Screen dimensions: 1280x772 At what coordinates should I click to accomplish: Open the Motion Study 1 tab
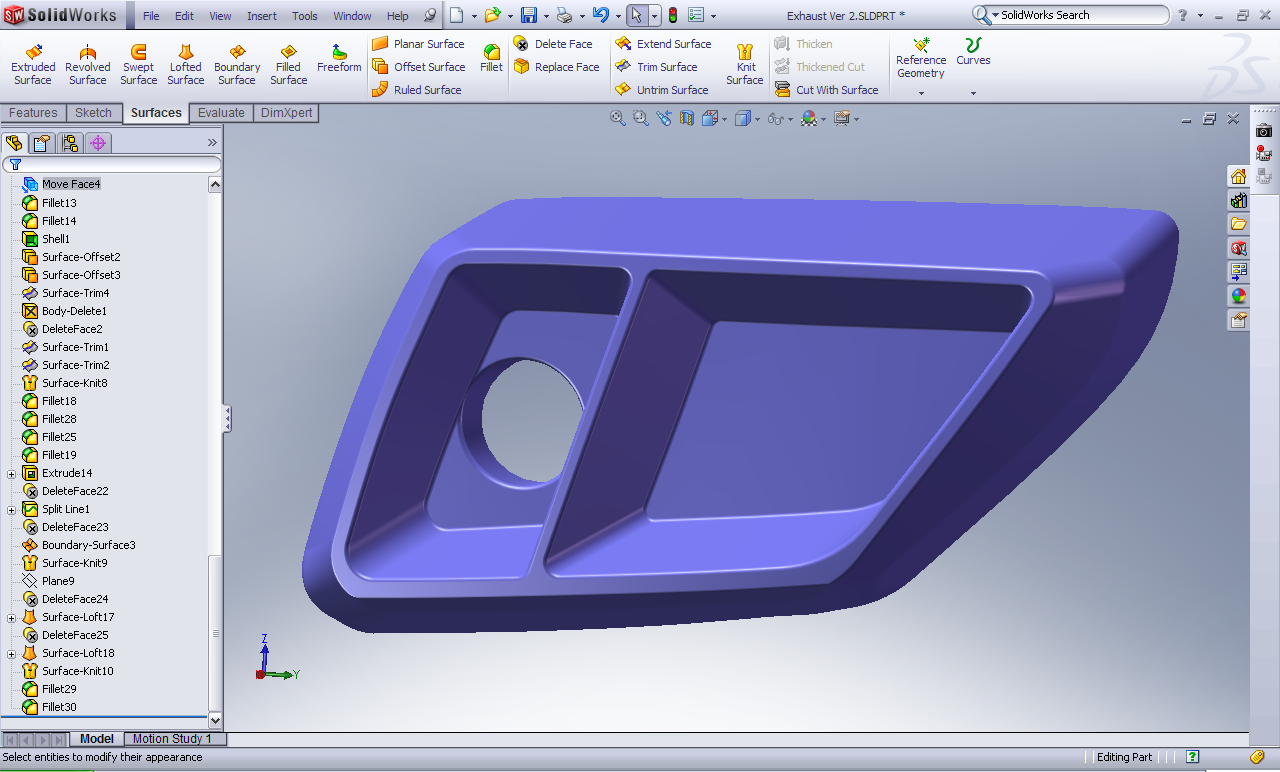[x=172, y=739]
